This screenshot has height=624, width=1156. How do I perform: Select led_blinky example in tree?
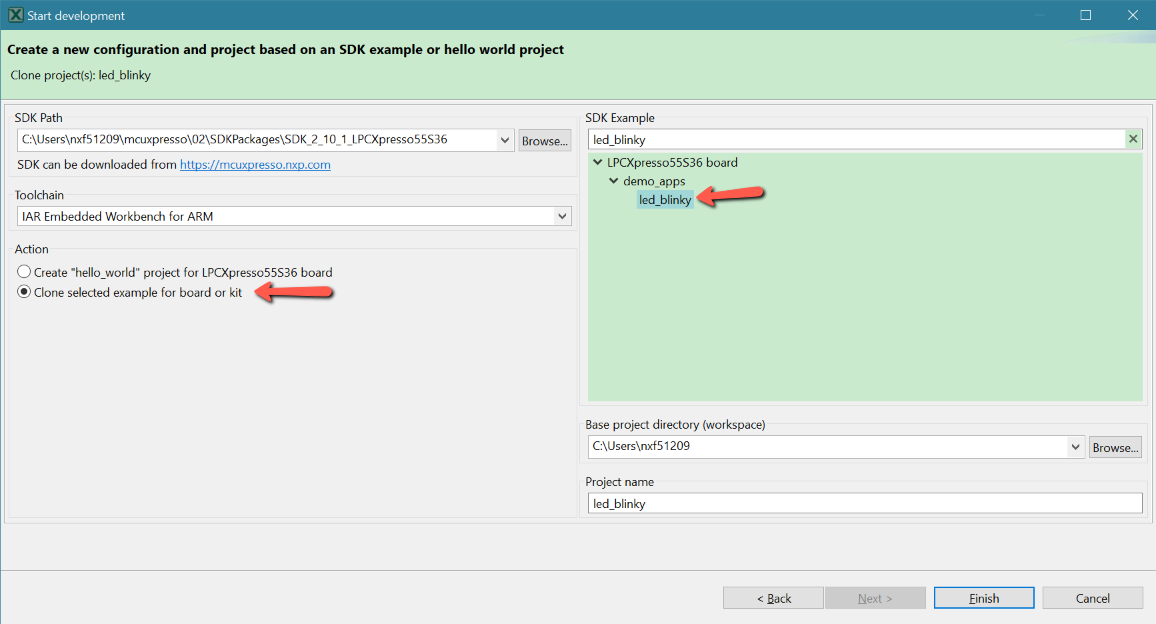pyautogui.click(x=665, y=200)
